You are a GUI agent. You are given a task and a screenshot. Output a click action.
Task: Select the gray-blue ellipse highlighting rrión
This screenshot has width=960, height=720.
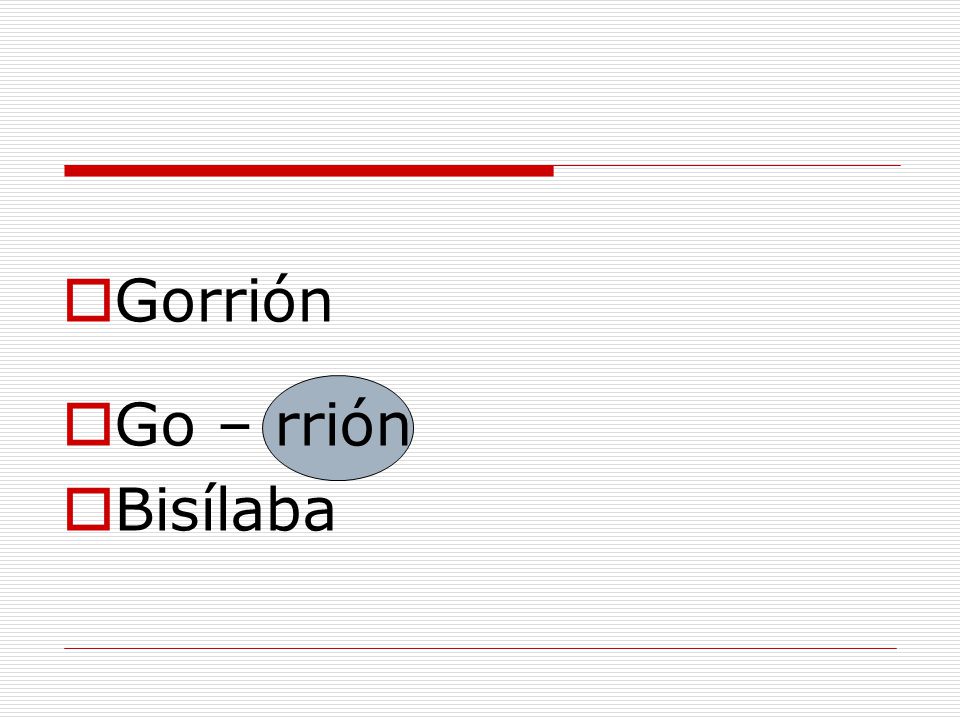[338, 428]
